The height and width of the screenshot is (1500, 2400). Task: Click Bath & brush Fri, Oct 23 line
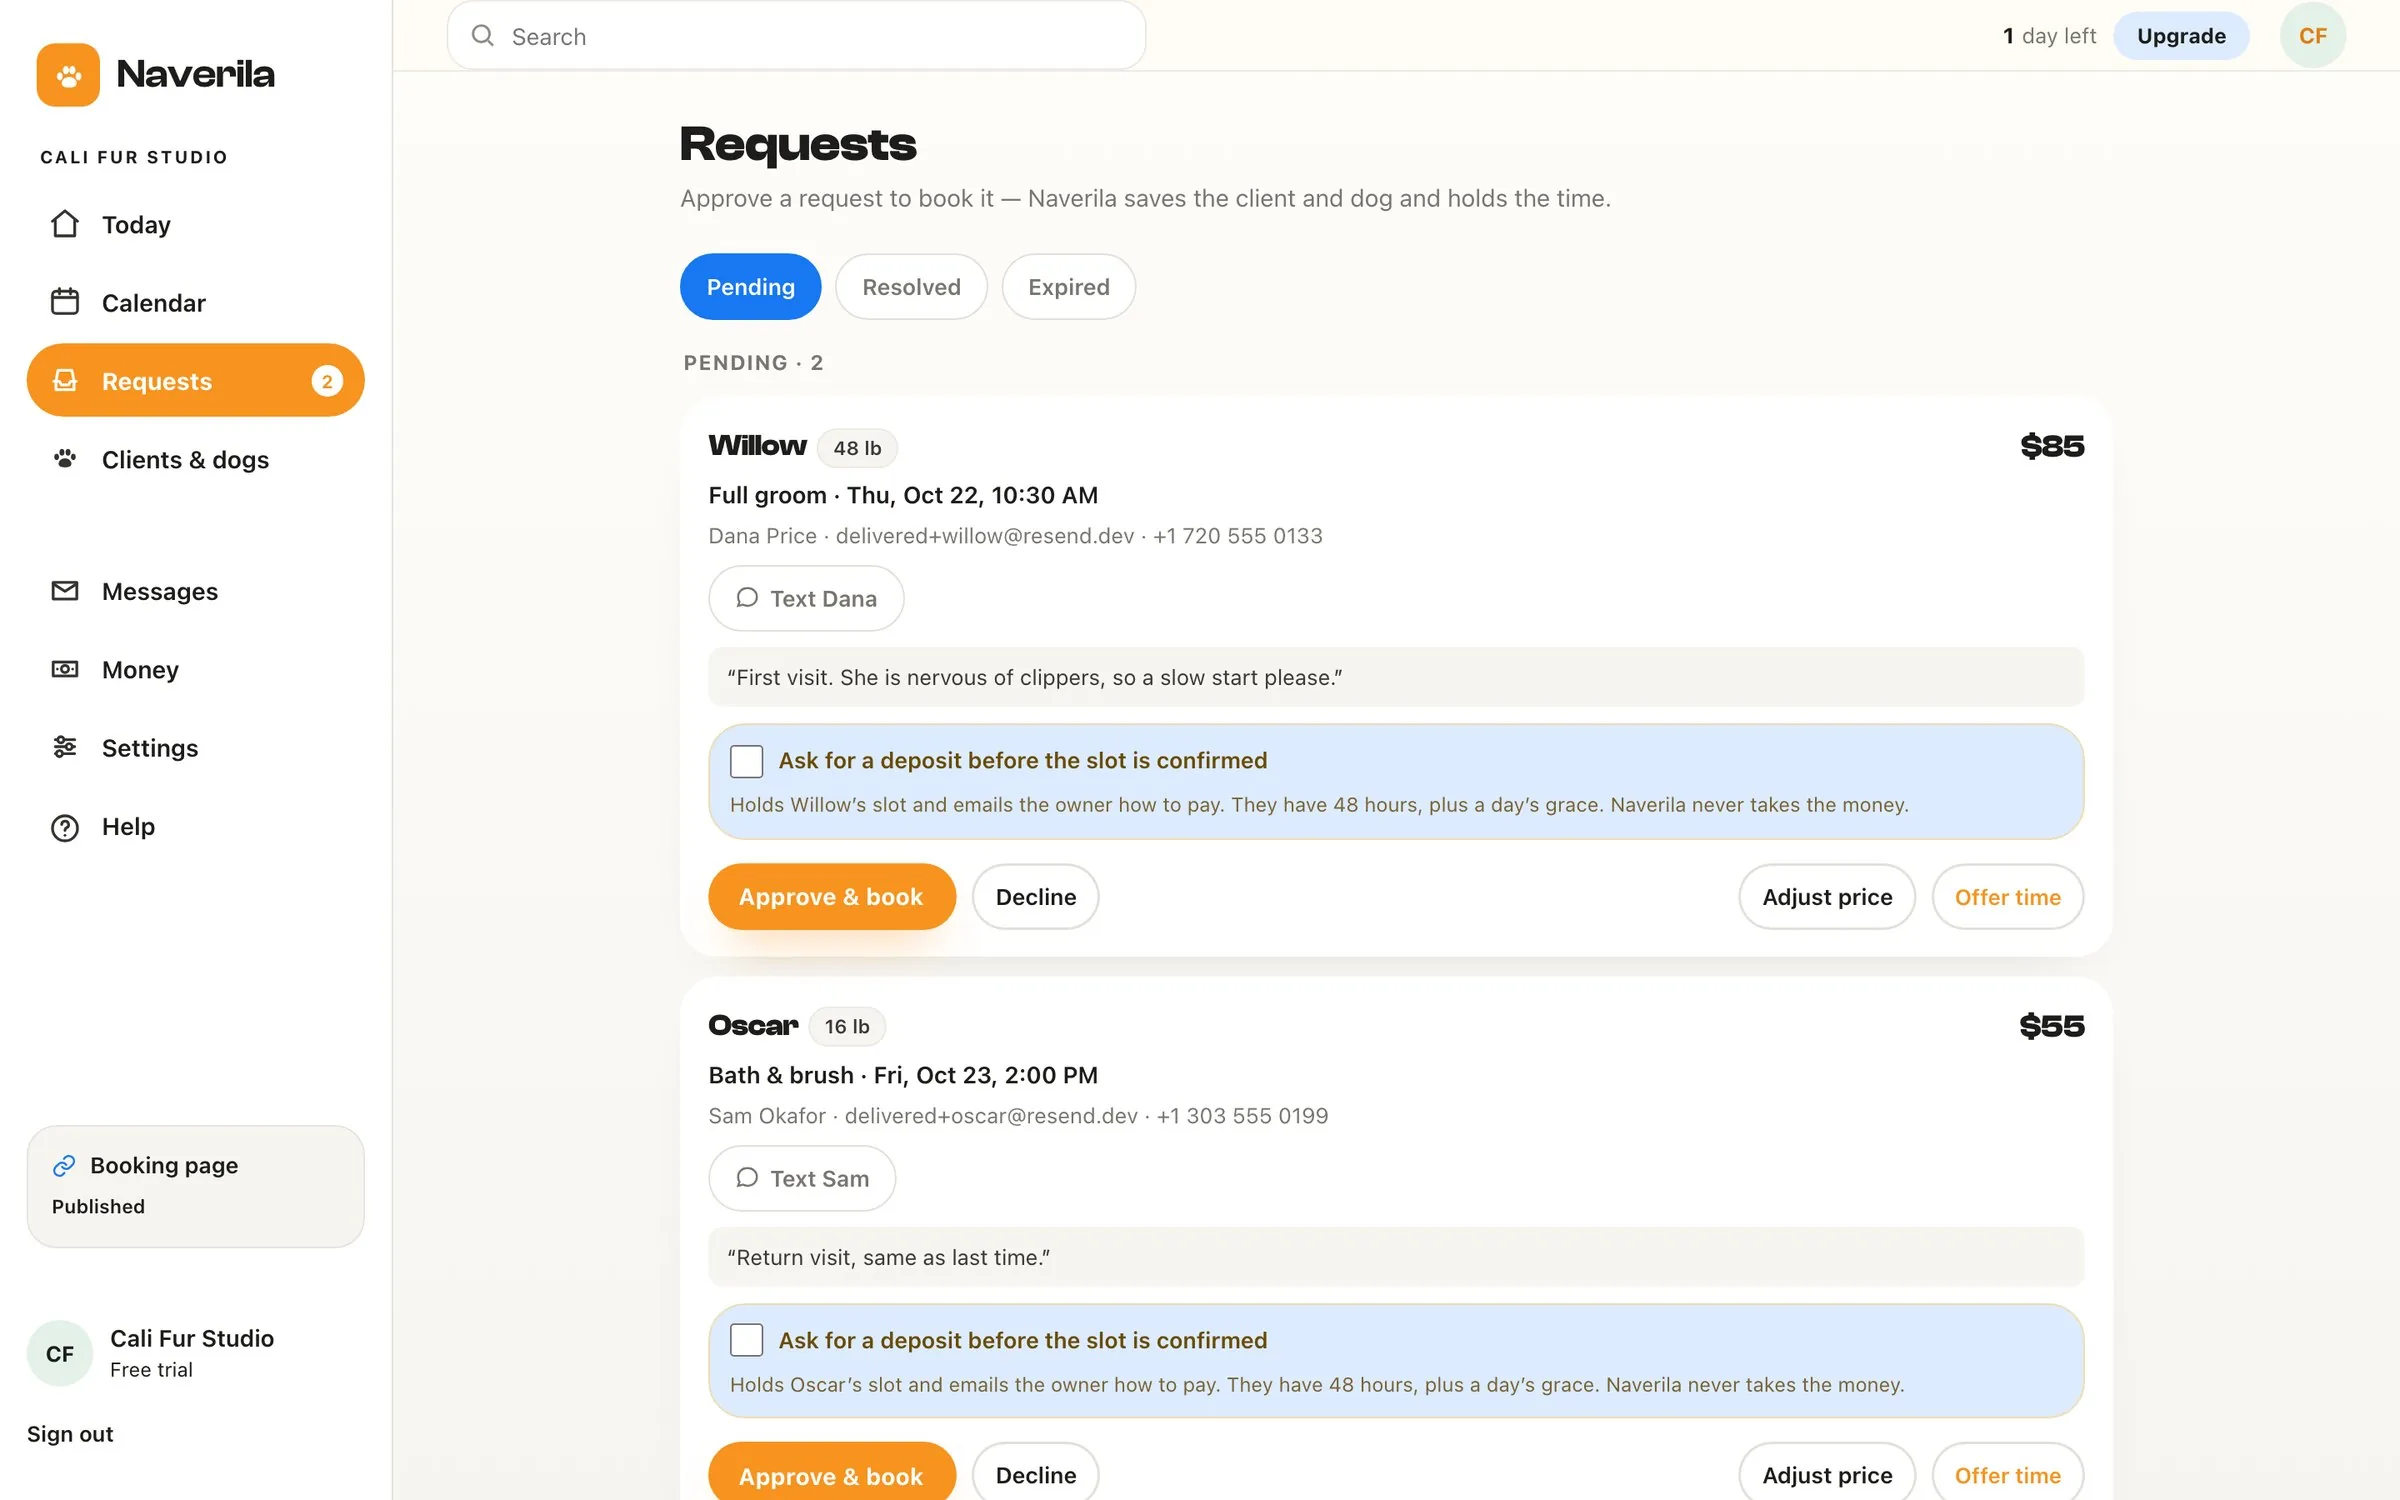point(903,1075)
